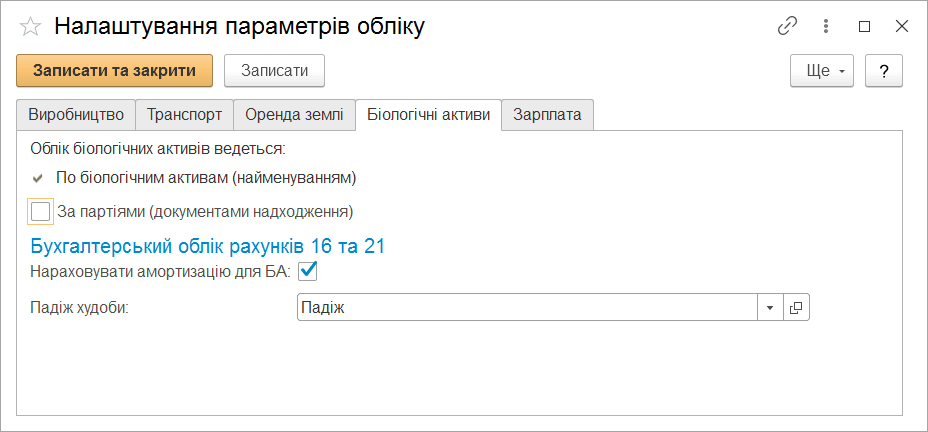This screenshot has width=928, height=432.
Task: Click 'Облік біологічних активів ведеться:' label
Action: coord(158,148)
